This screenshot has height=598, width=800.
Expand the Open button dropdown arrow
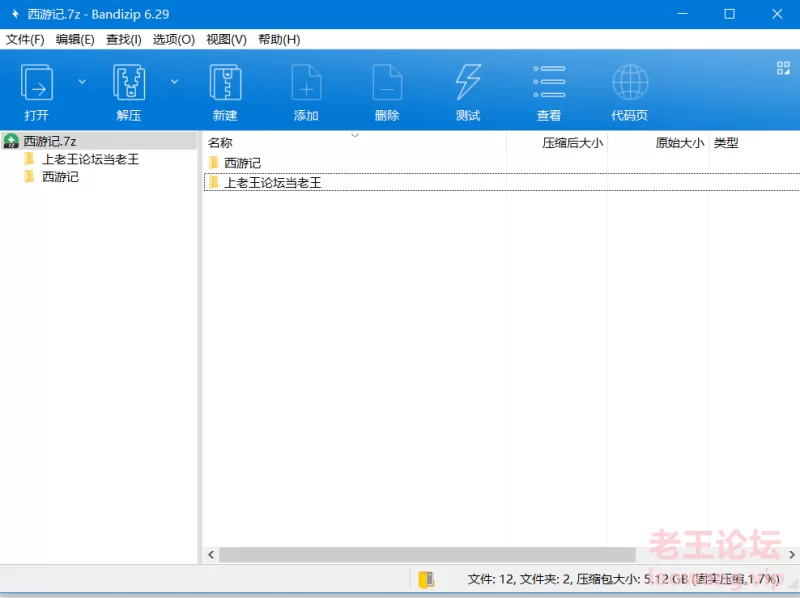[x=82, y=82]
